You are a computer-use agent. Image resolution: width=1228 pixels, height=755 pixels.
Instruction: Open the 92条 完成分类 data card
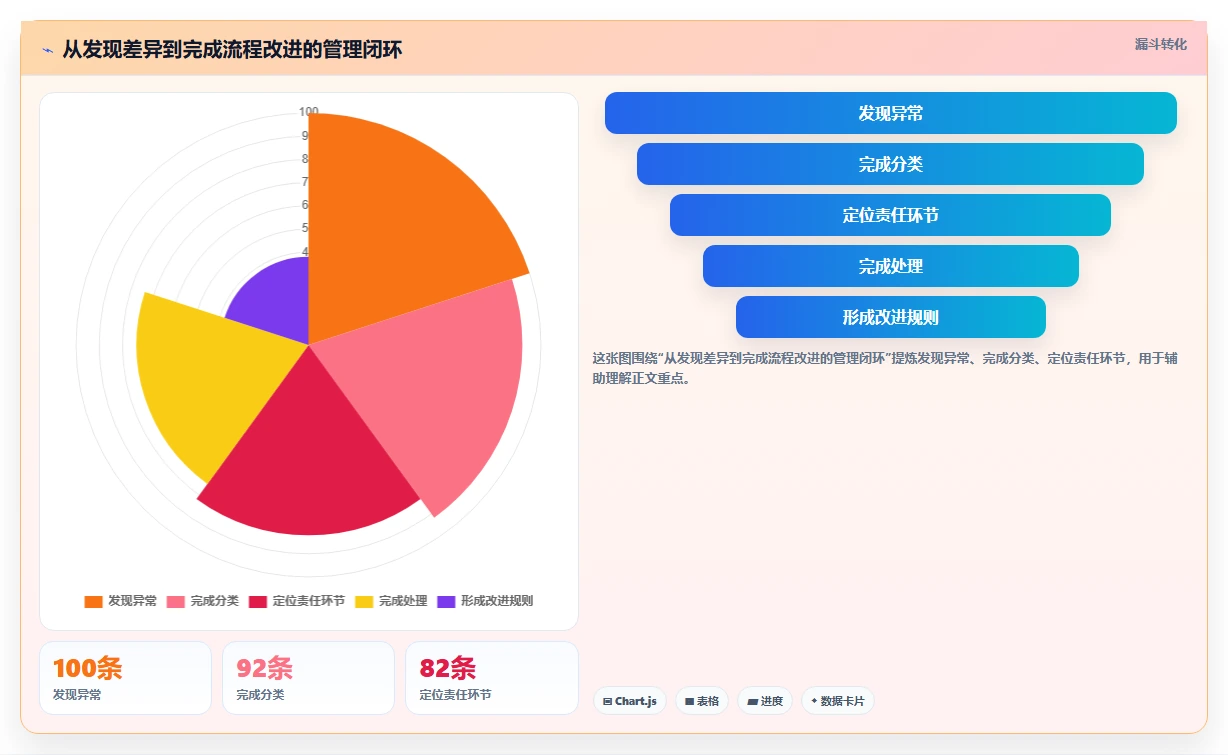tap(308, 678)
